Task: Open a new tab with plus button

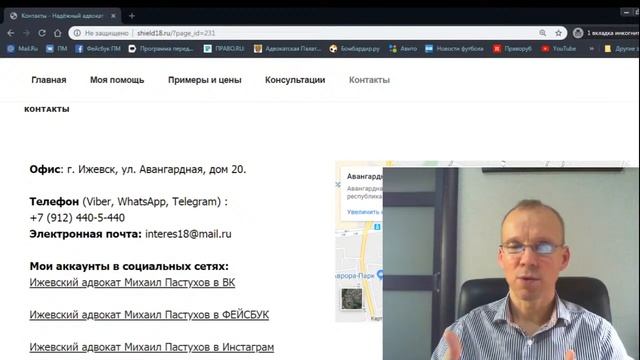Action: coord(132,16)
